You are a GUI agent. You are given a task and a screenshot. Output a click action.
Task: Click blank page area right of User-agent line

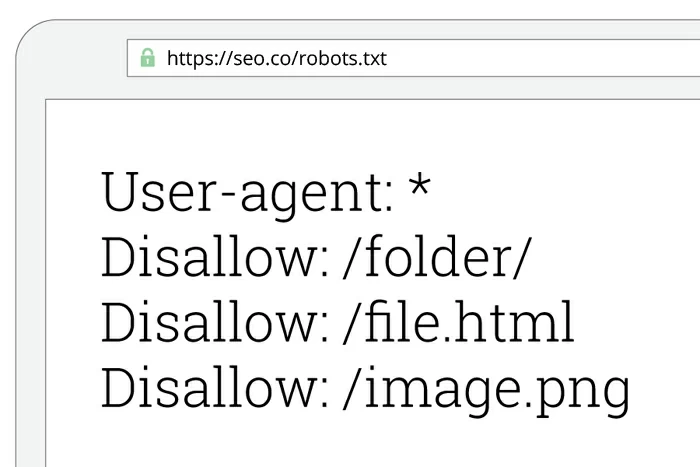click(570, 190)
